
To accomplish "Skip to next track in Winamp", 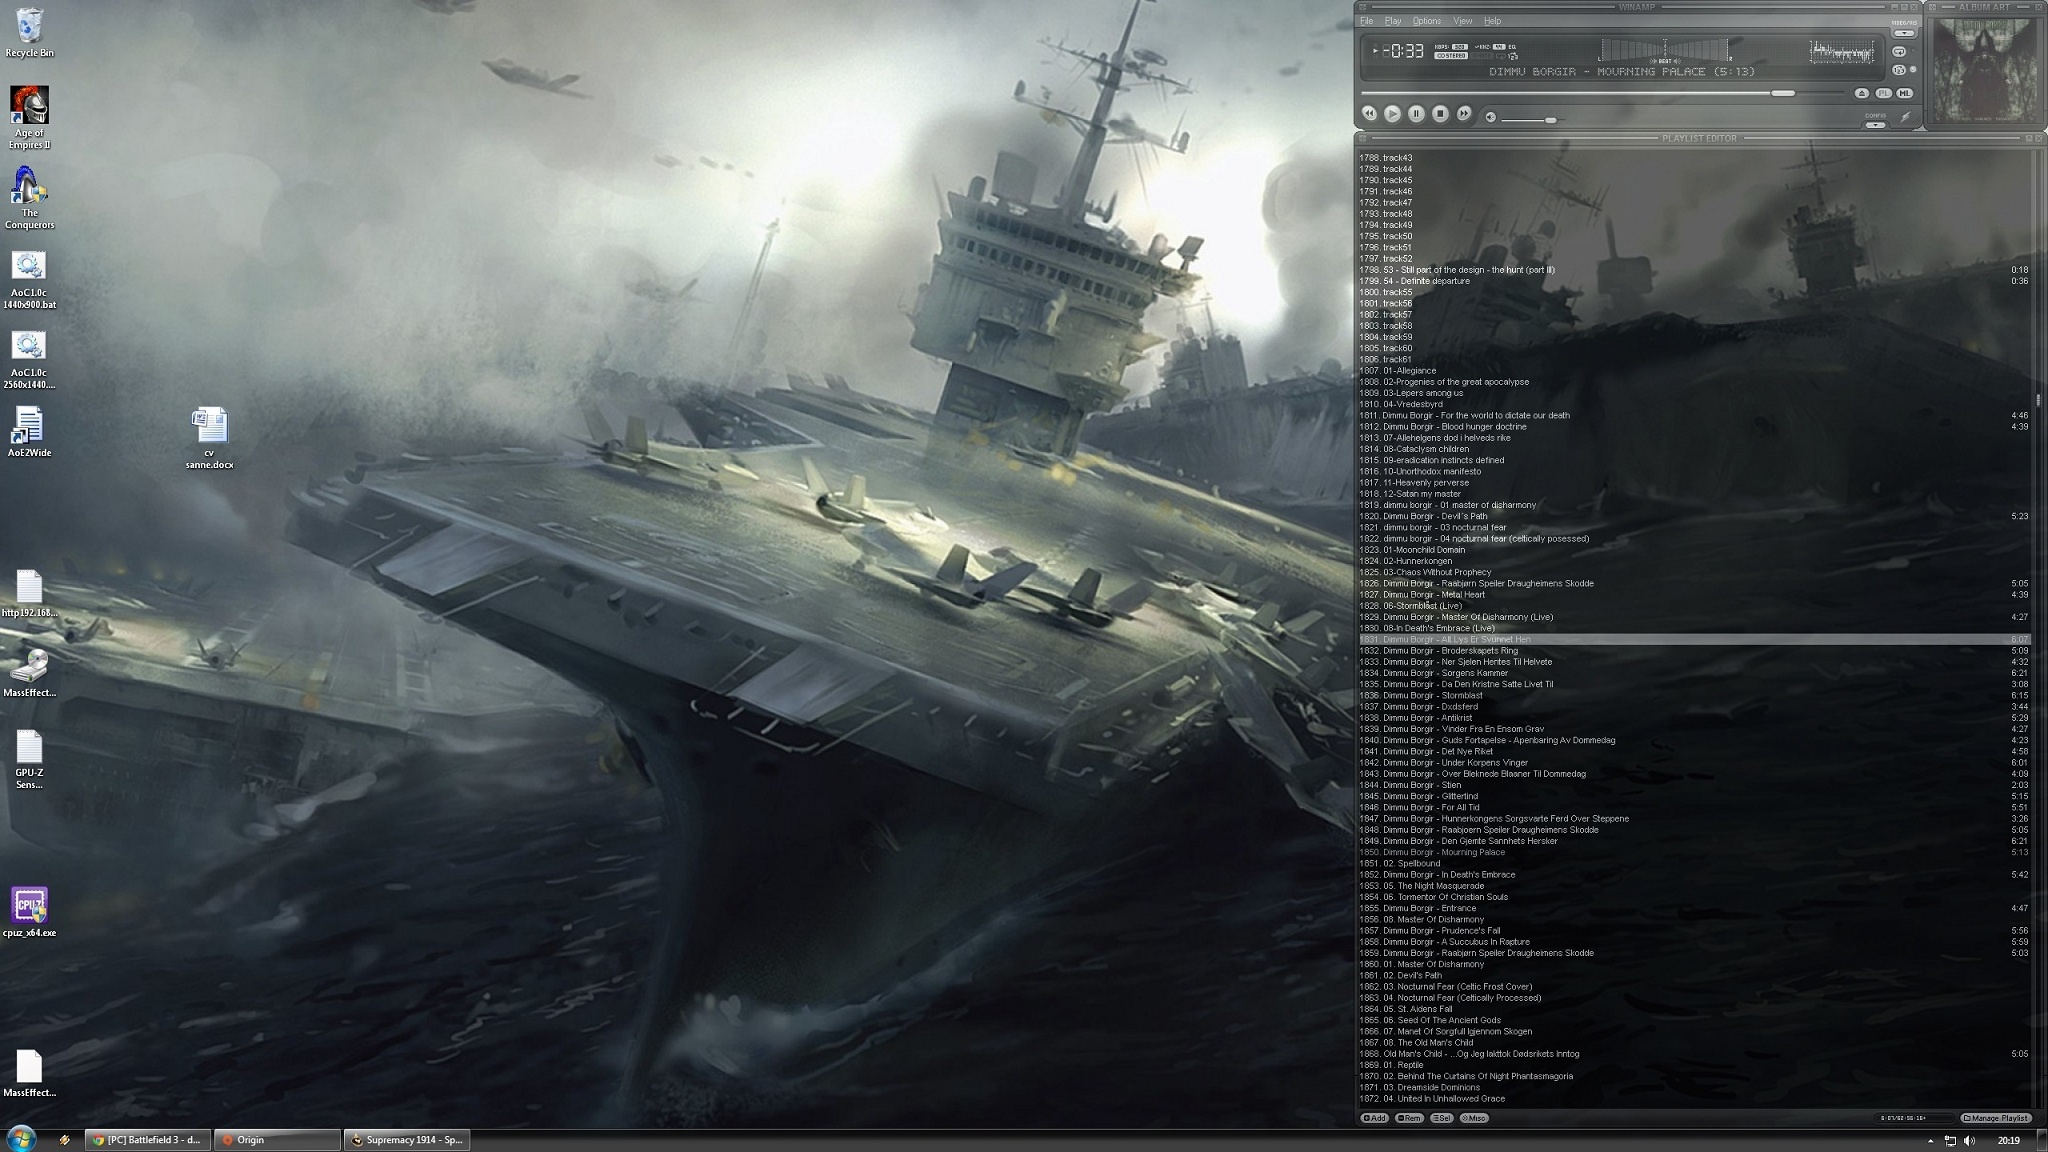I will (x=1464, y=114).
